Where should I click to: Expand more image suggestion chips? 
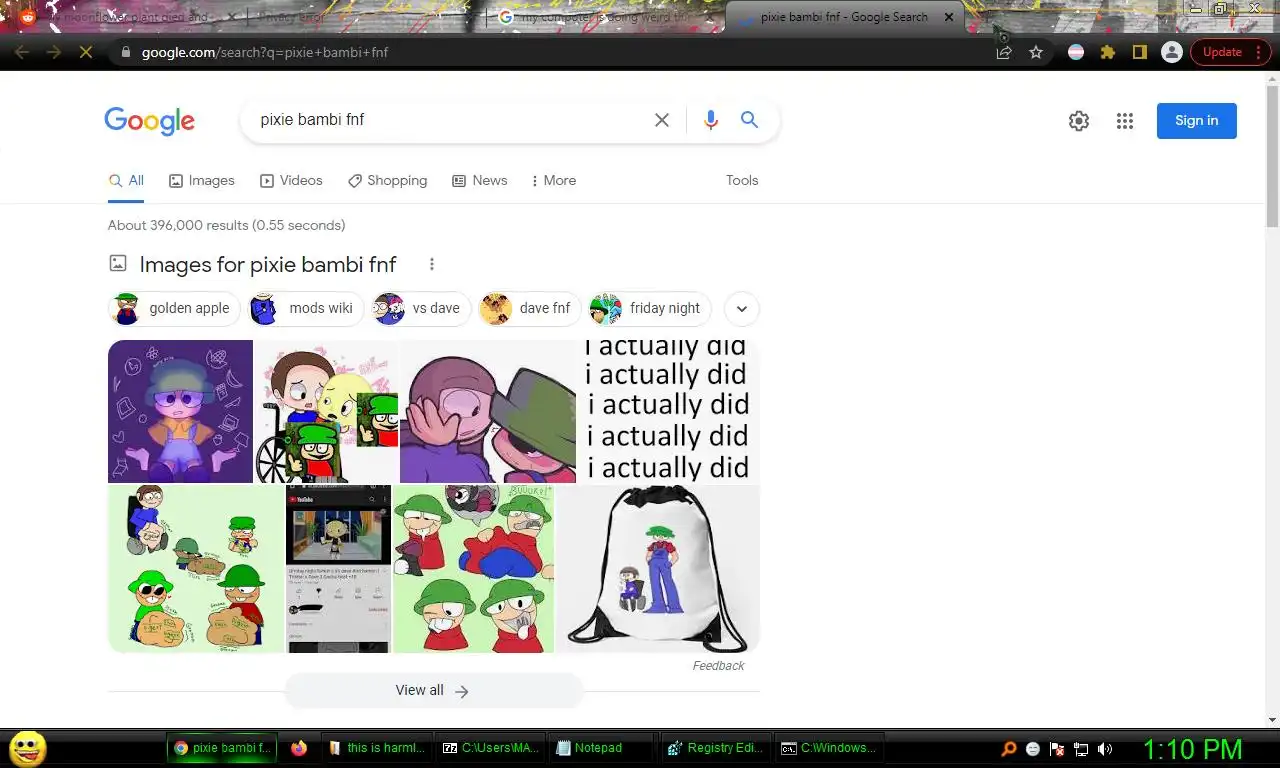click(x=741, y=309)
